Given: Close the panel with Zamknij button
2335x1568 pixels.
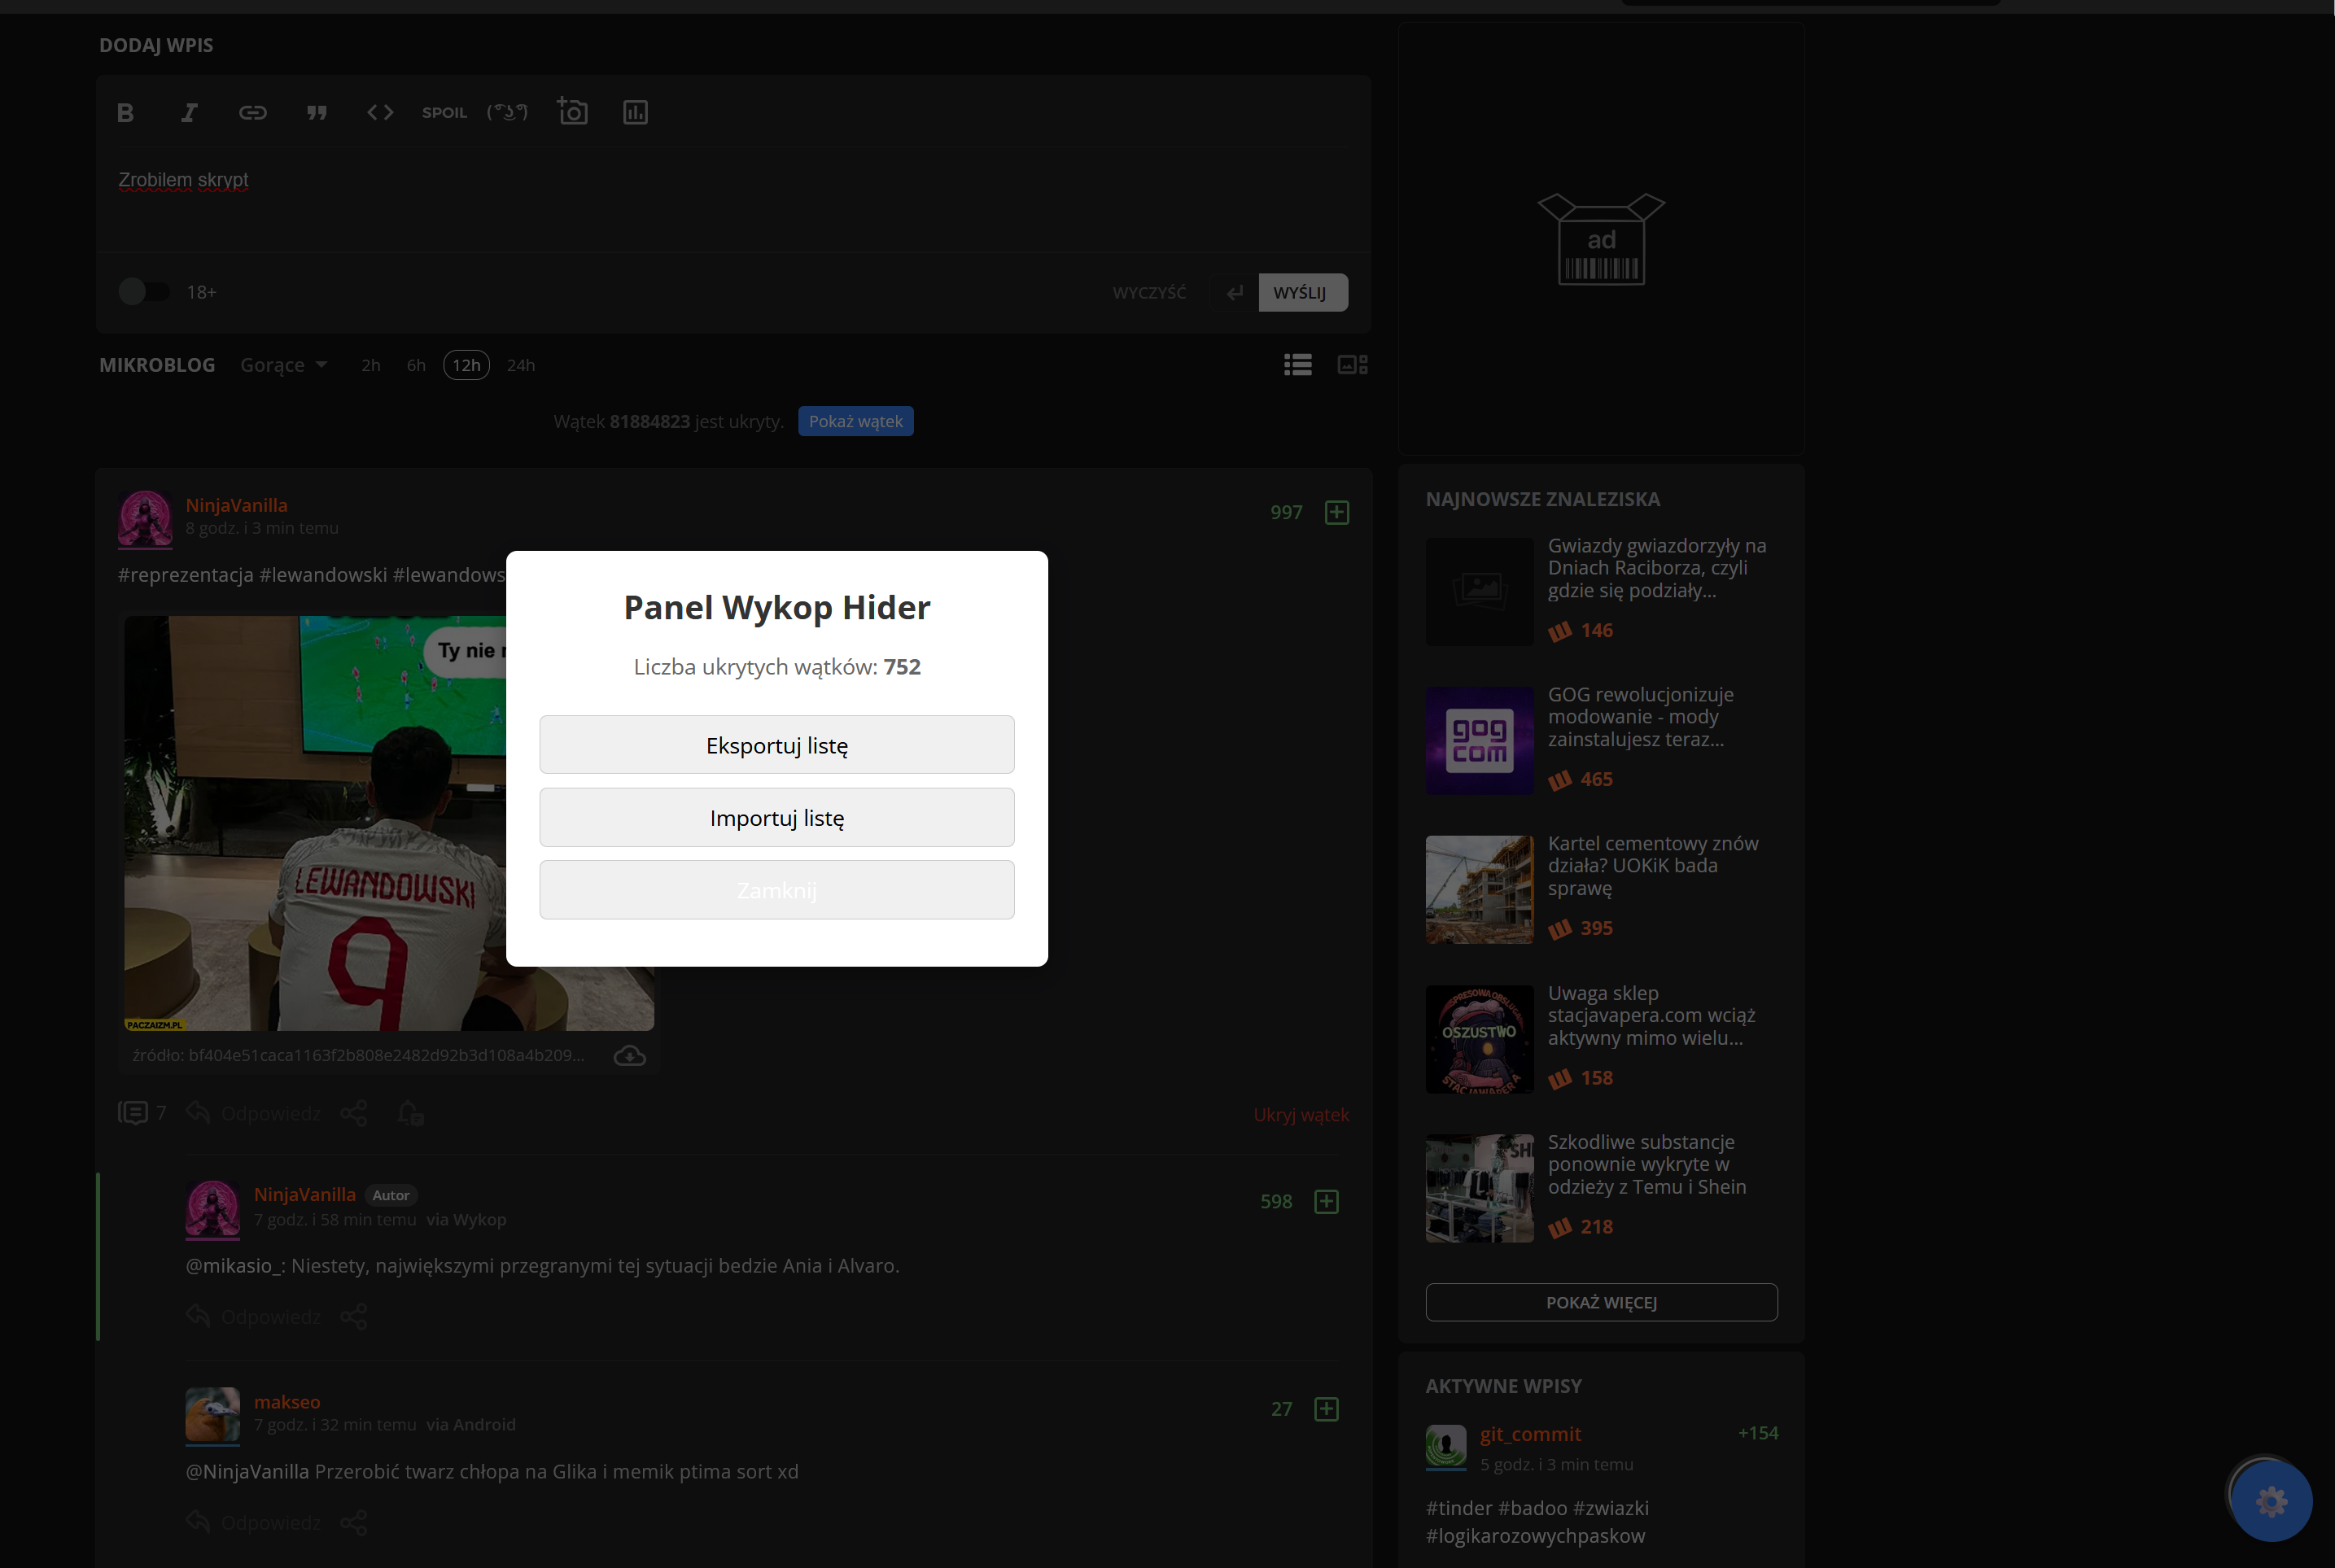Looking at the screenshot, I should (777, 890).
